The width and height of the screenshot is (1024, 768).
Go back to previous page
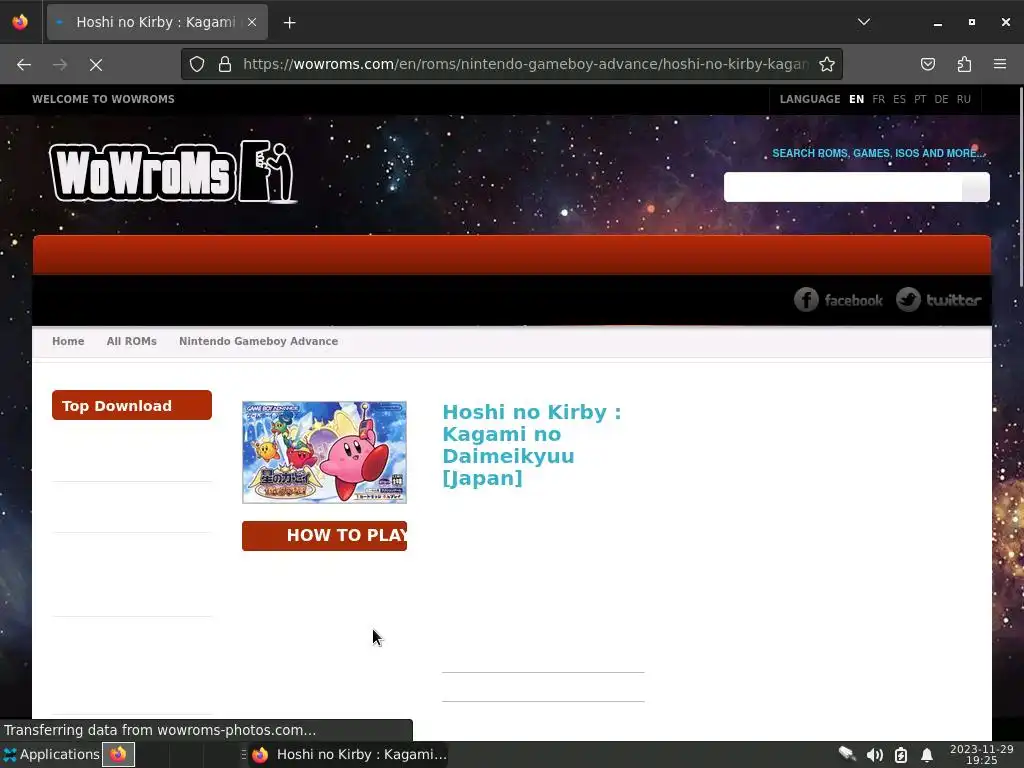tap(24, 65)
